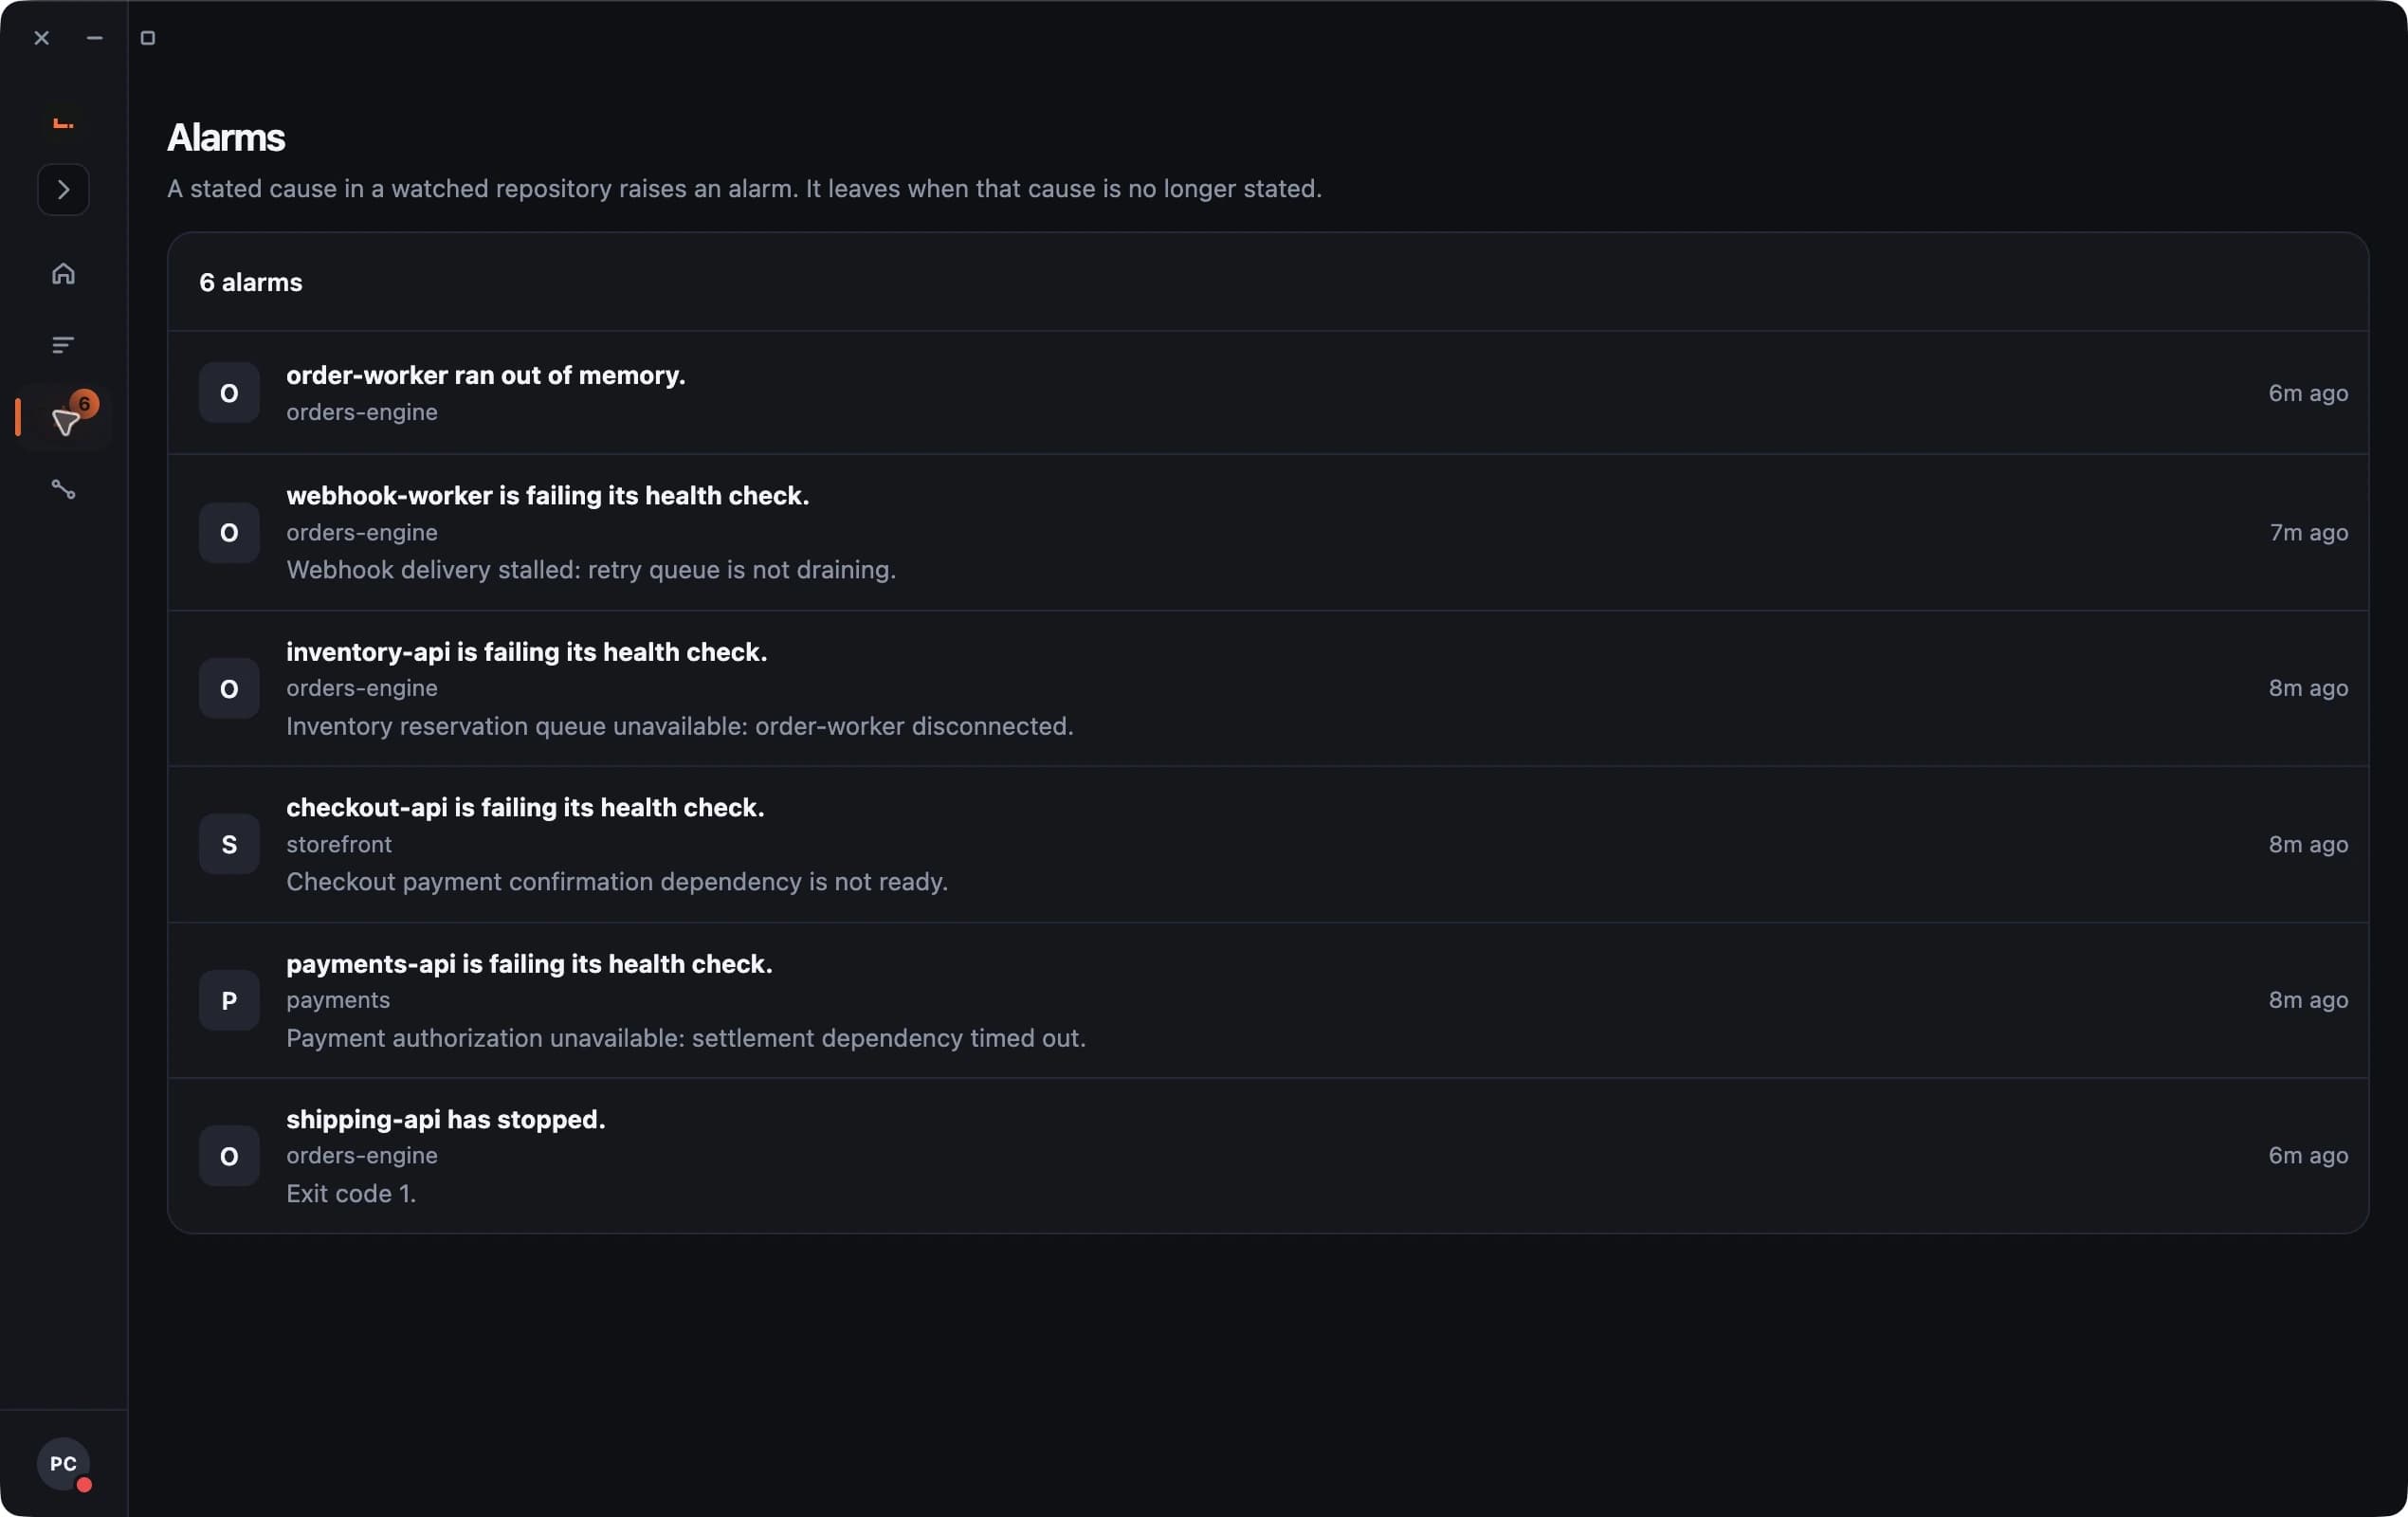The image size is (2408, 1517).
Task: Click the orange app logo
Action: pyautogui.click(x=63, y=123)
